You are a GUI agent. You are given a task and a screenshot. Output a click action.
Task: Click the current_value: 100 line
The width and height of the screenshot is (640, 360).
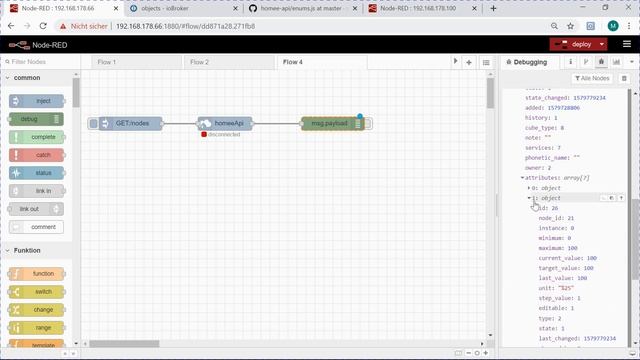tap(567, 258)
